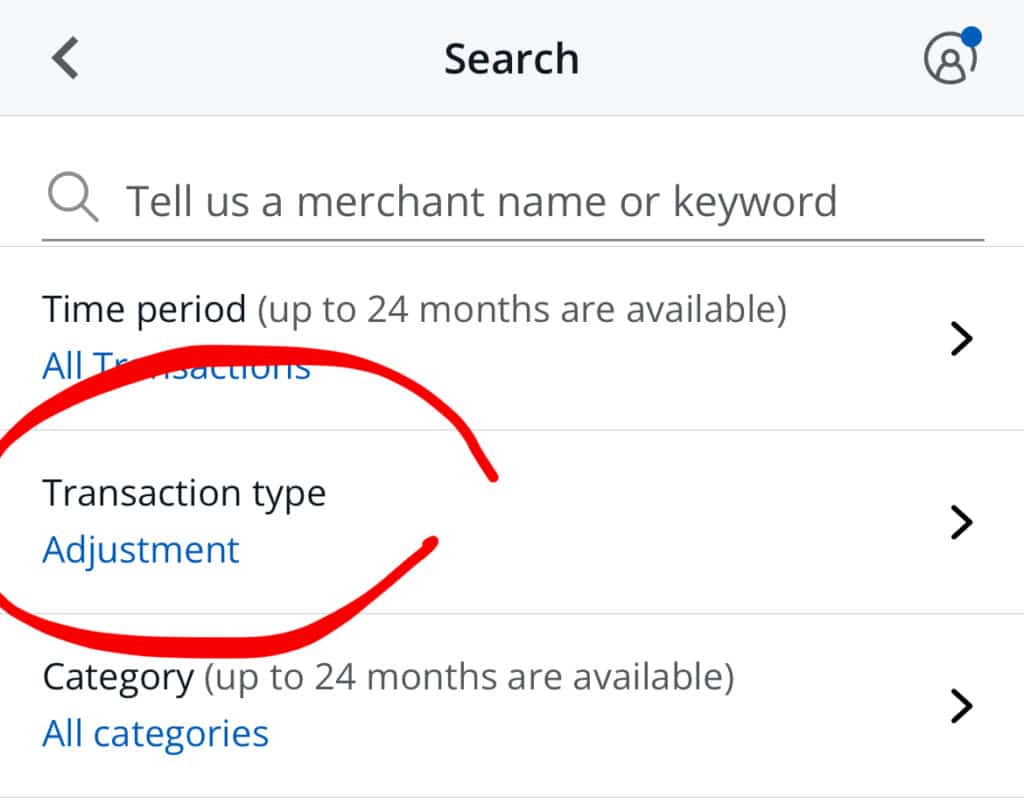Expand the Time period chevron
The image size is (1024, 811).
click(x=961, y=338)
